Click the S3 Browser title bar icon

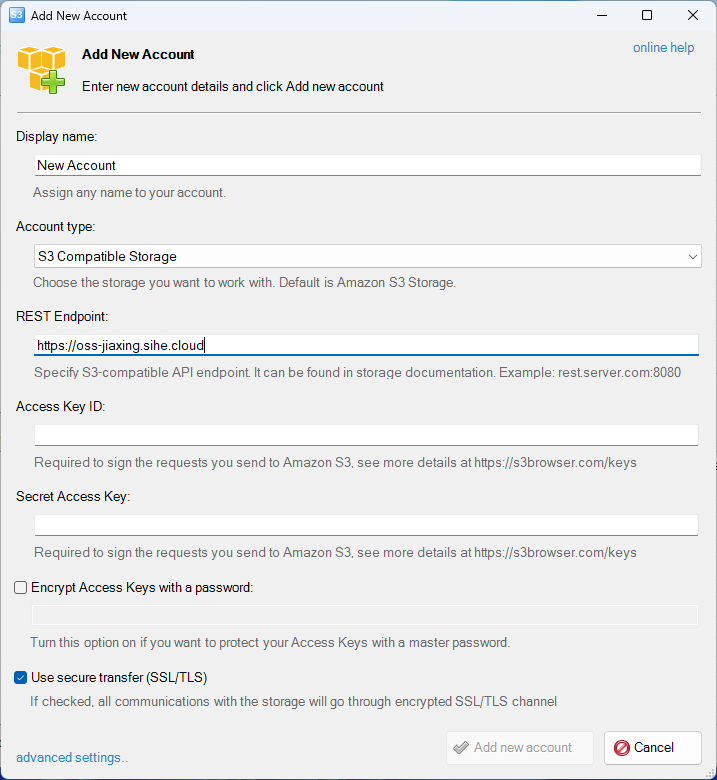[x=16, y=15]
